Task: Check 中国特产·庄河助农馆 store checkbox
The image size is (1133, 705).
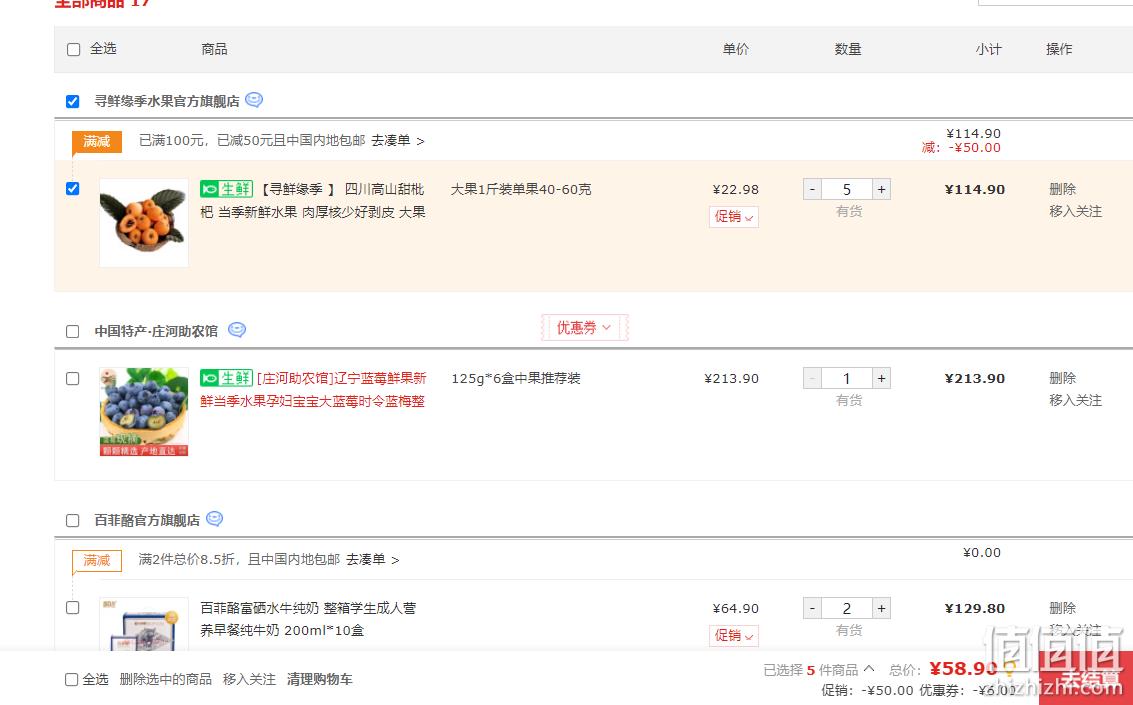Action: pyautogui.click(x=72, y=332)
